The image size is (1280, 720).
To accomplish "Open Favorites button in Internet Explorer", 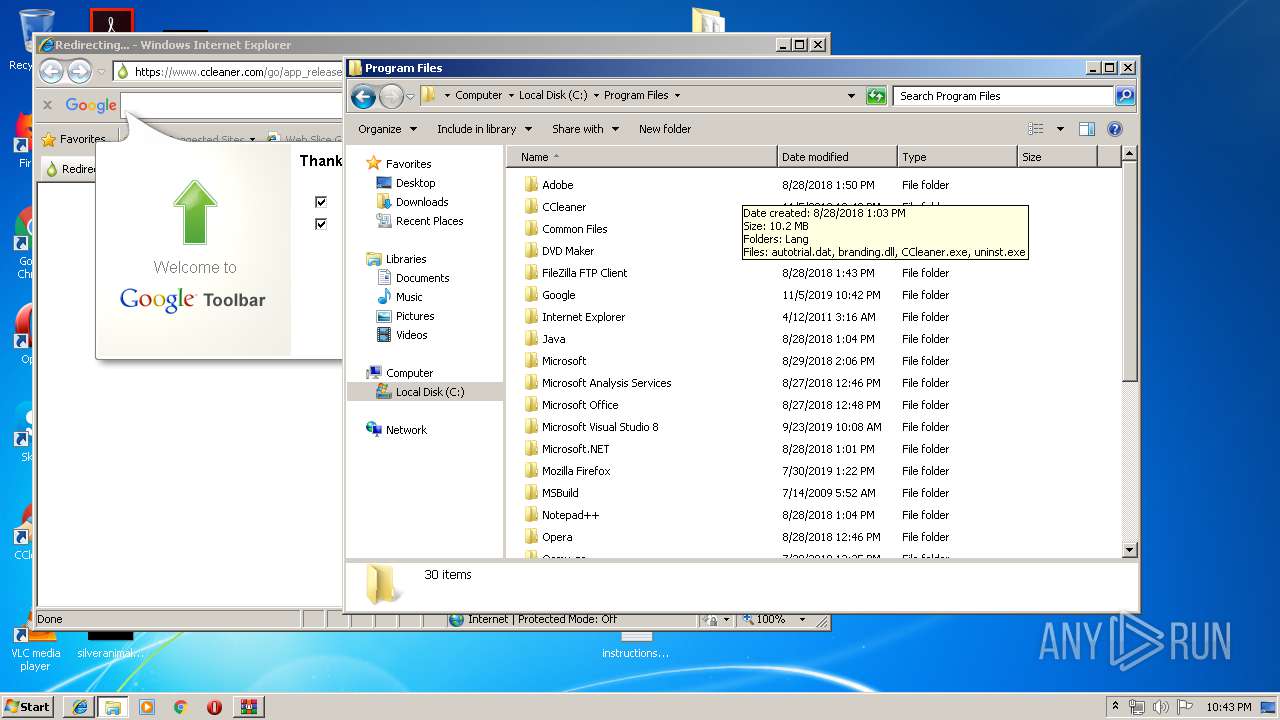I will coord(73,139).
